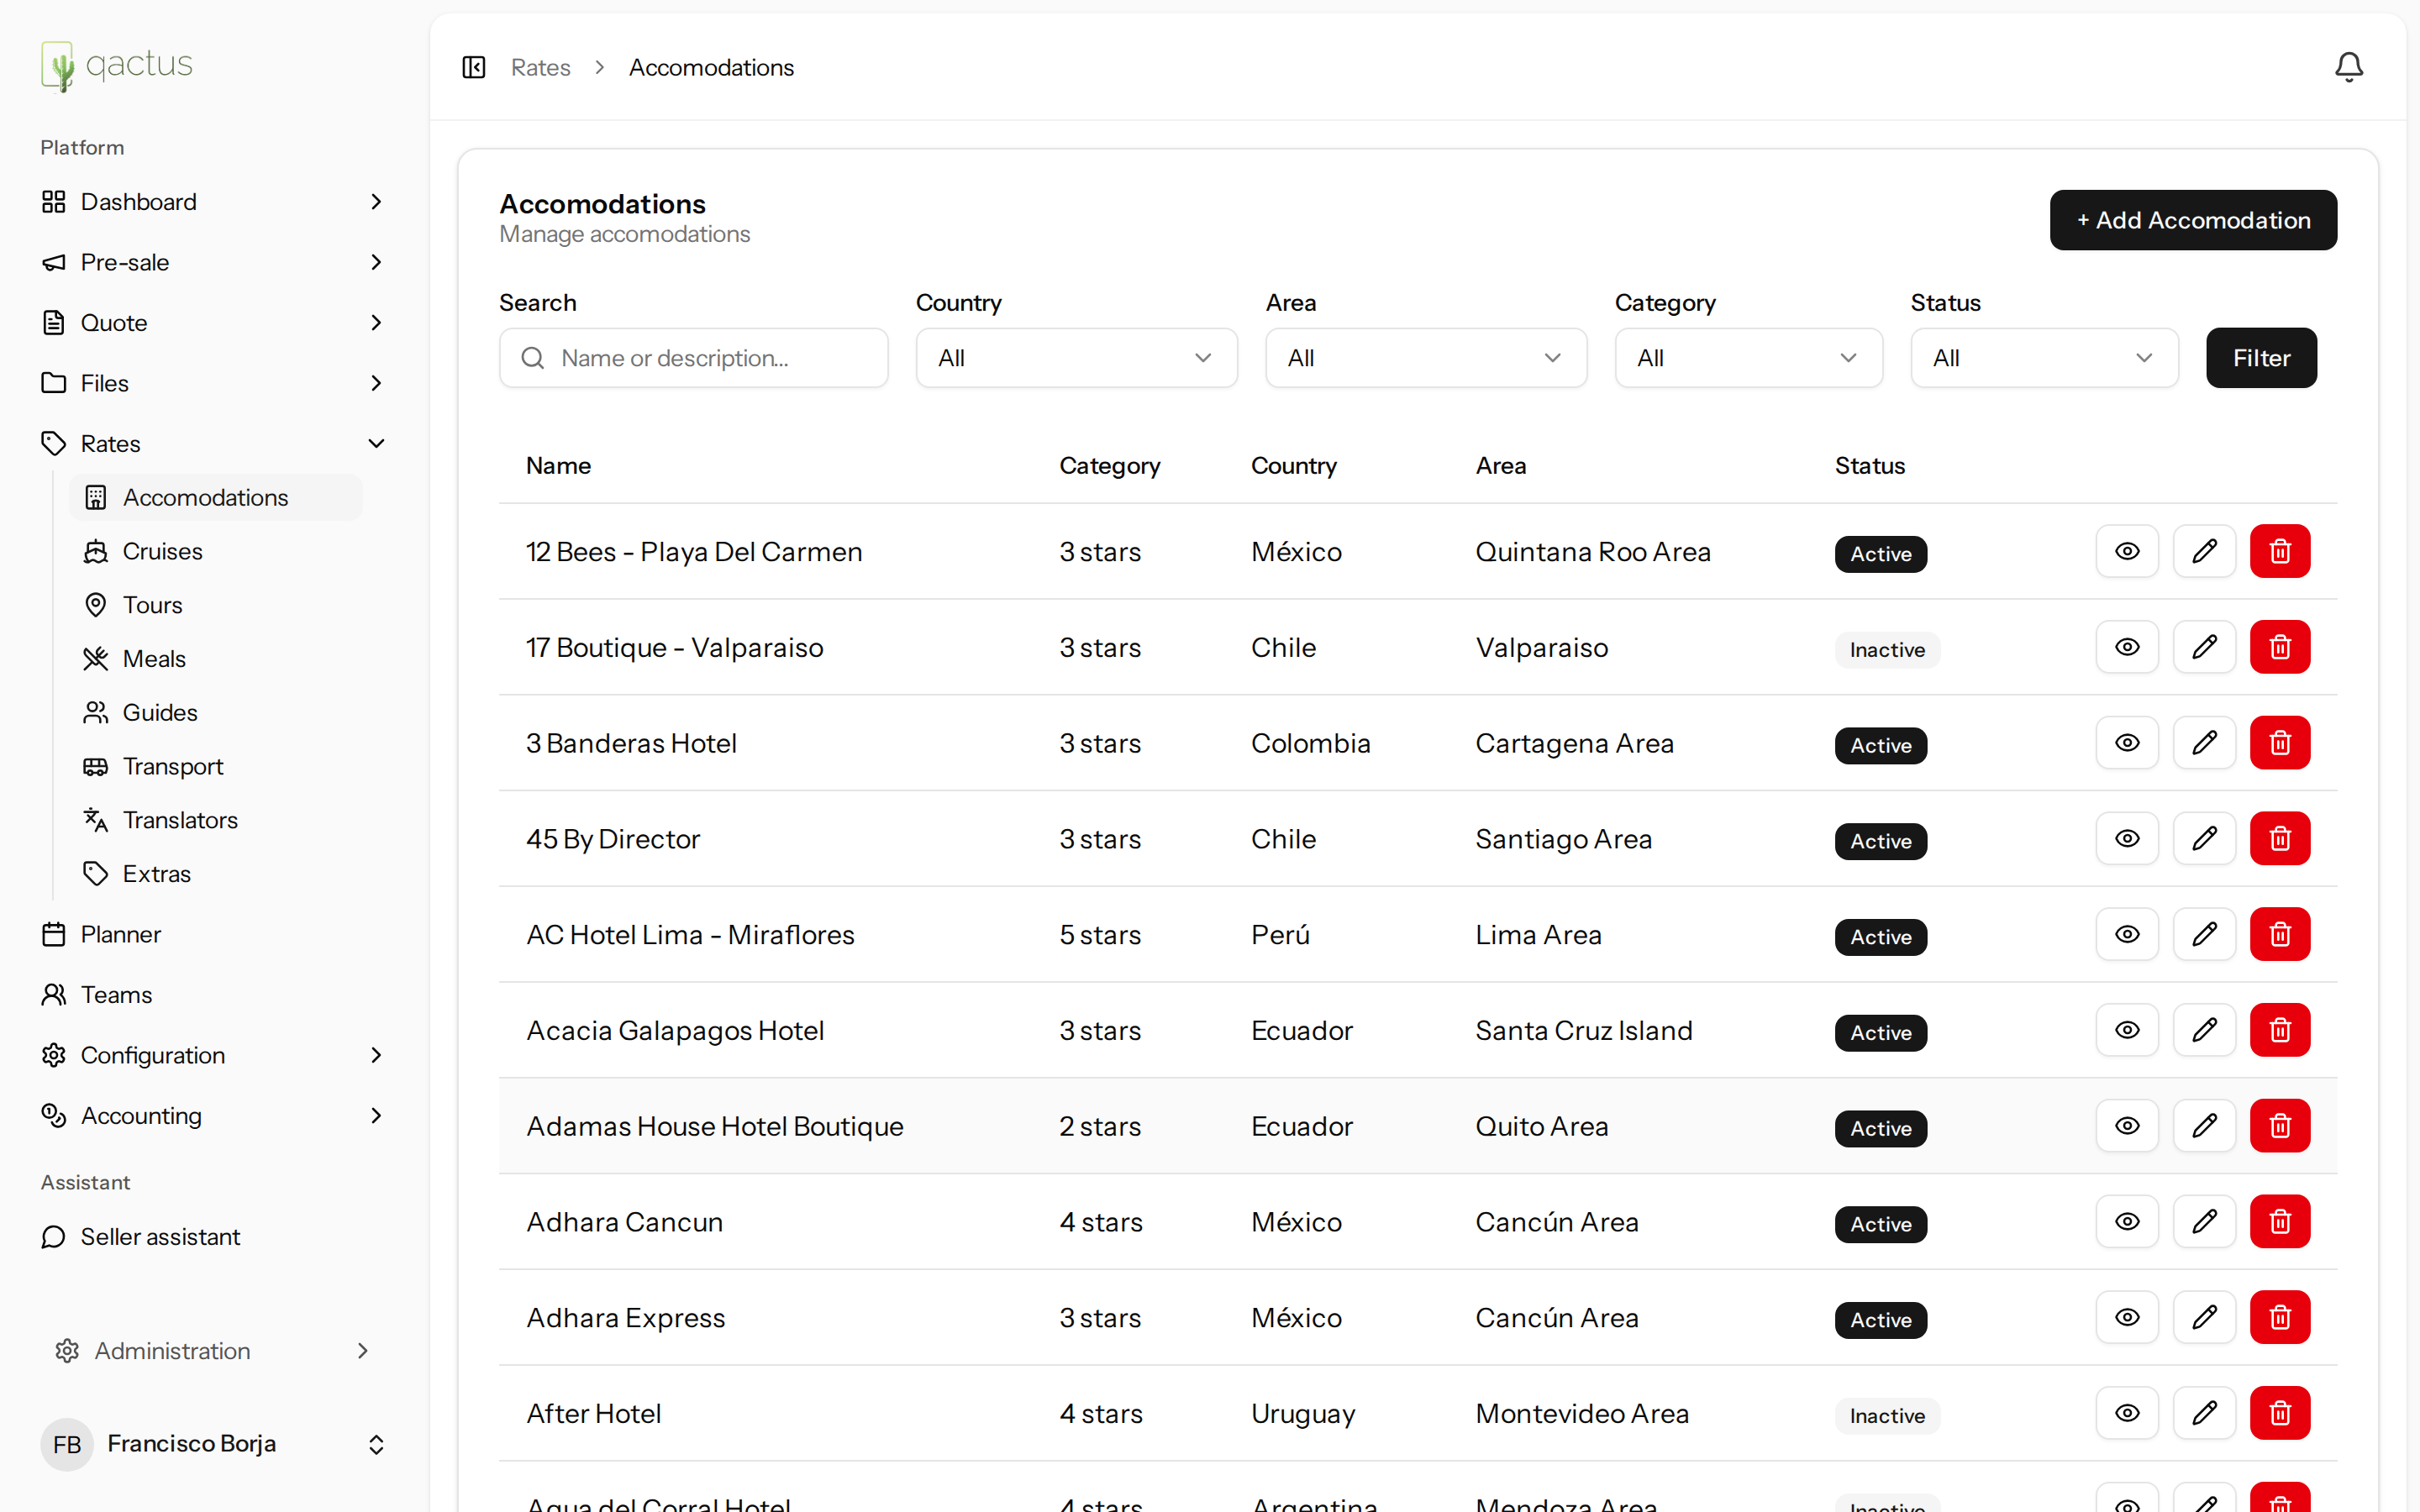Edit the 12 Bees - Playa Del Carmen row
Viewport: 2420px width, 1512px height.
[2204, 551]
